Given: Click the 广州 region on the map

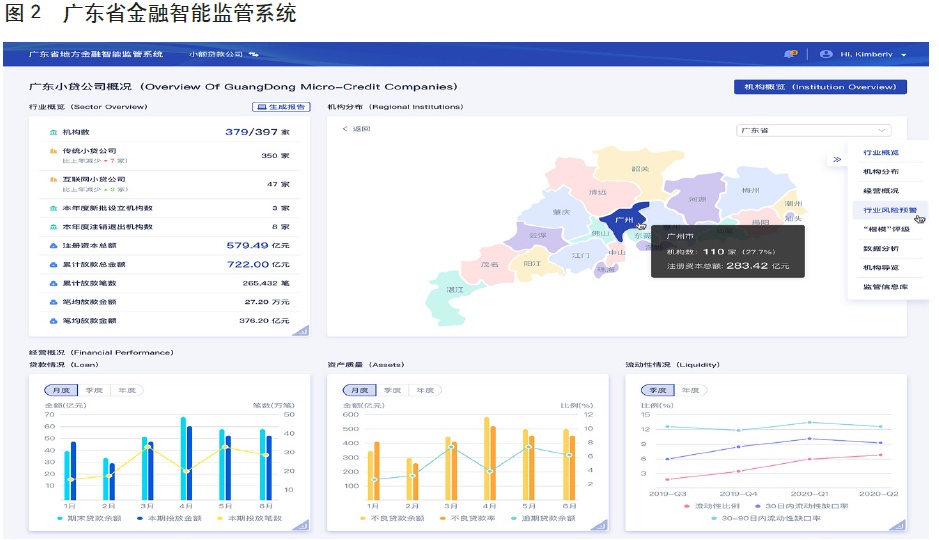Looking at the screenshot, I should pos(623,220).
